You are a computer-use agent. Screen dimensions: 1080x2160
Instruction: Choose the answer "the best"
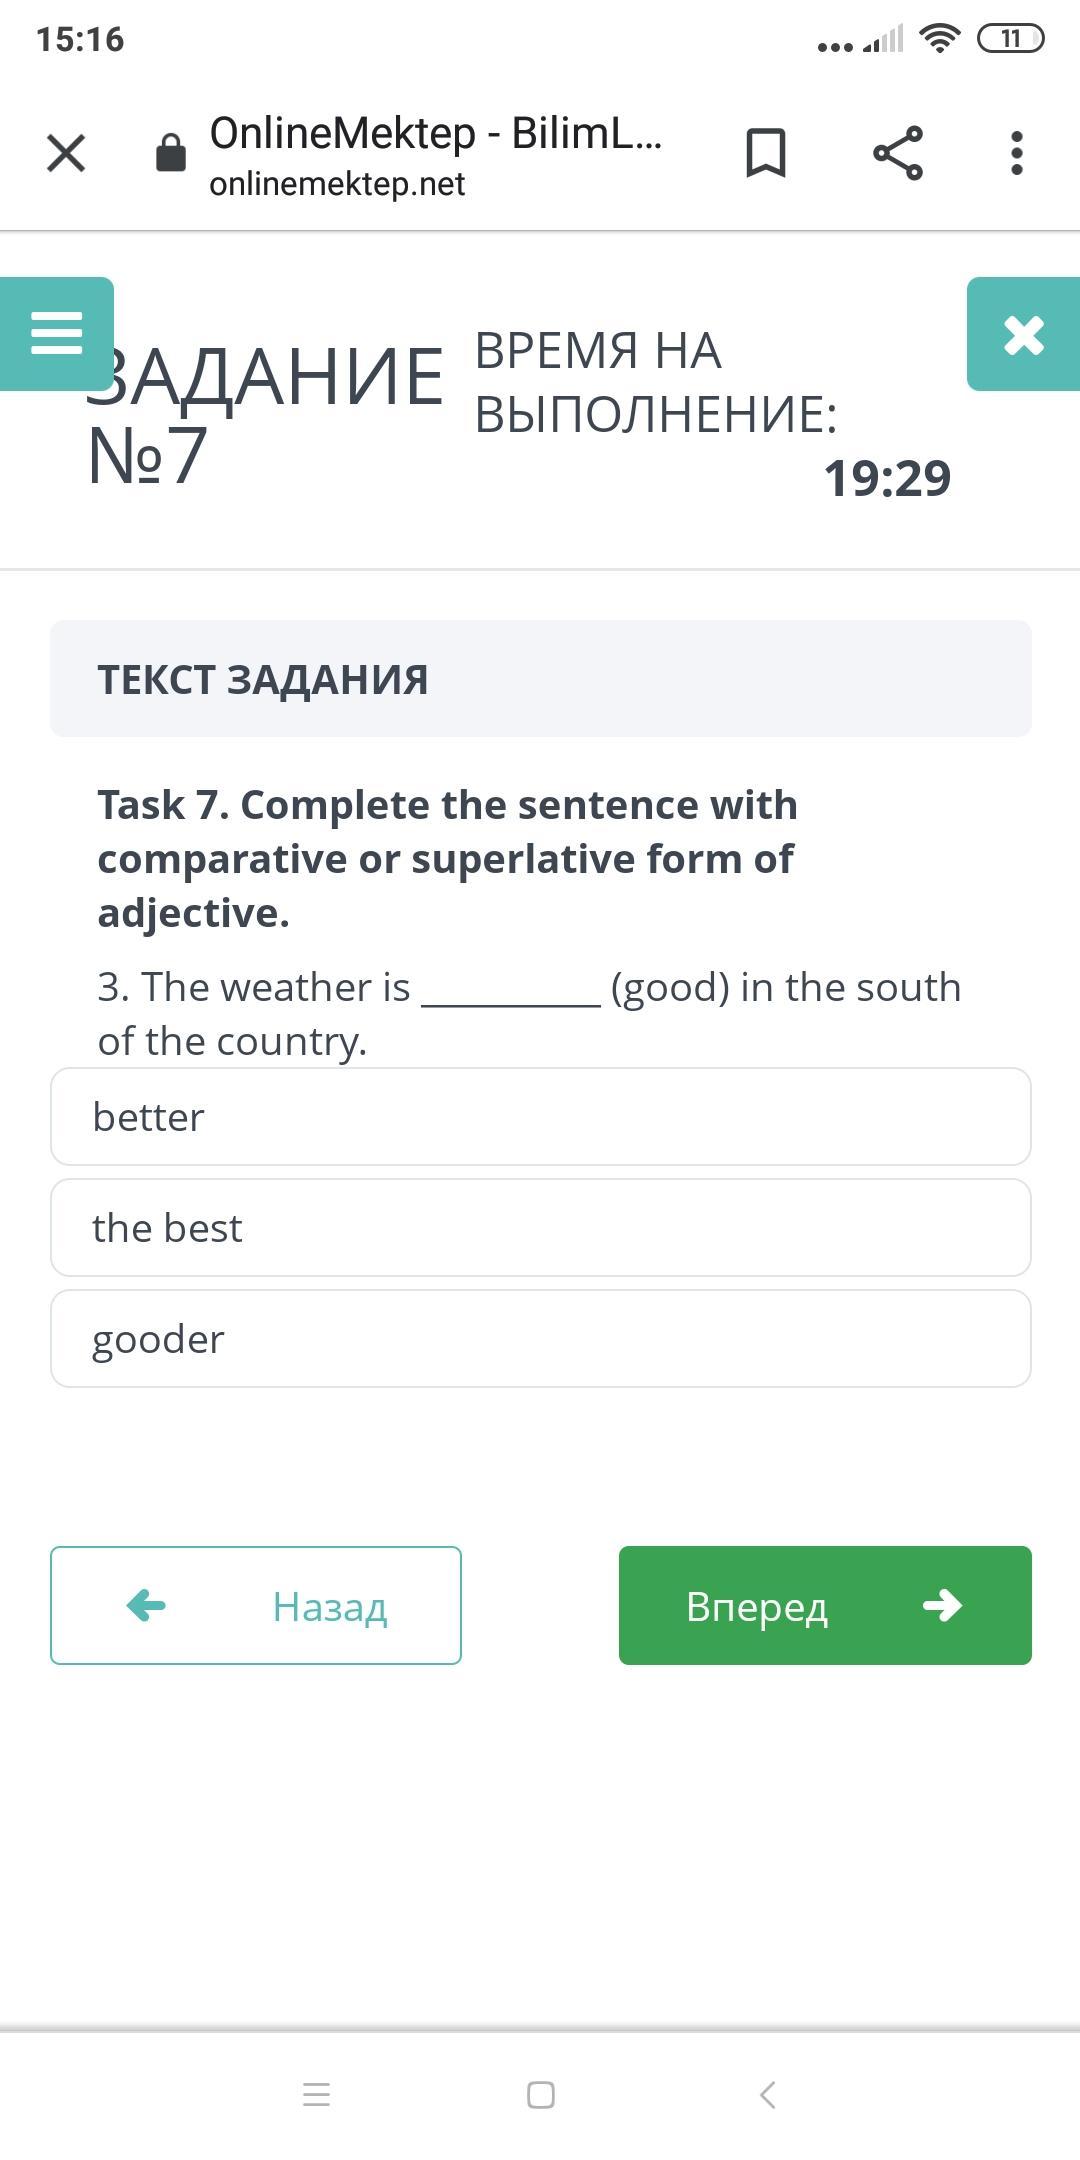click(540, 1227)
